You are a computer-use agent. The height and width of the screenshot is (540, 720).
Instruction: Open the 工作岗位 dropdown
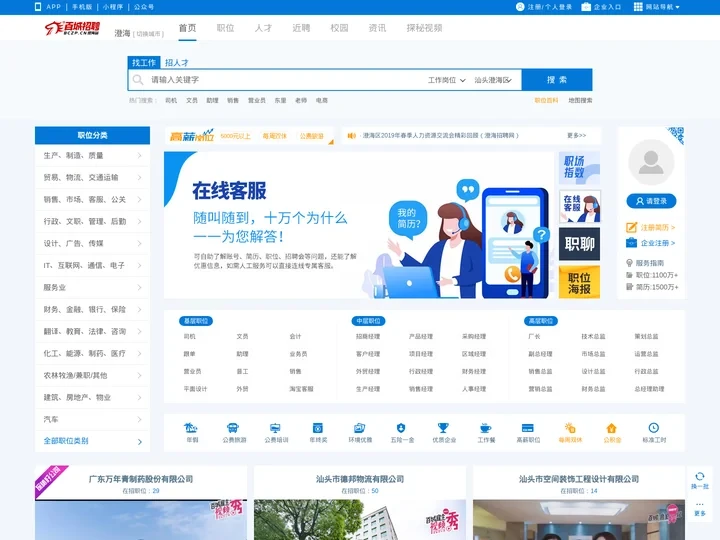pos(446,80)
